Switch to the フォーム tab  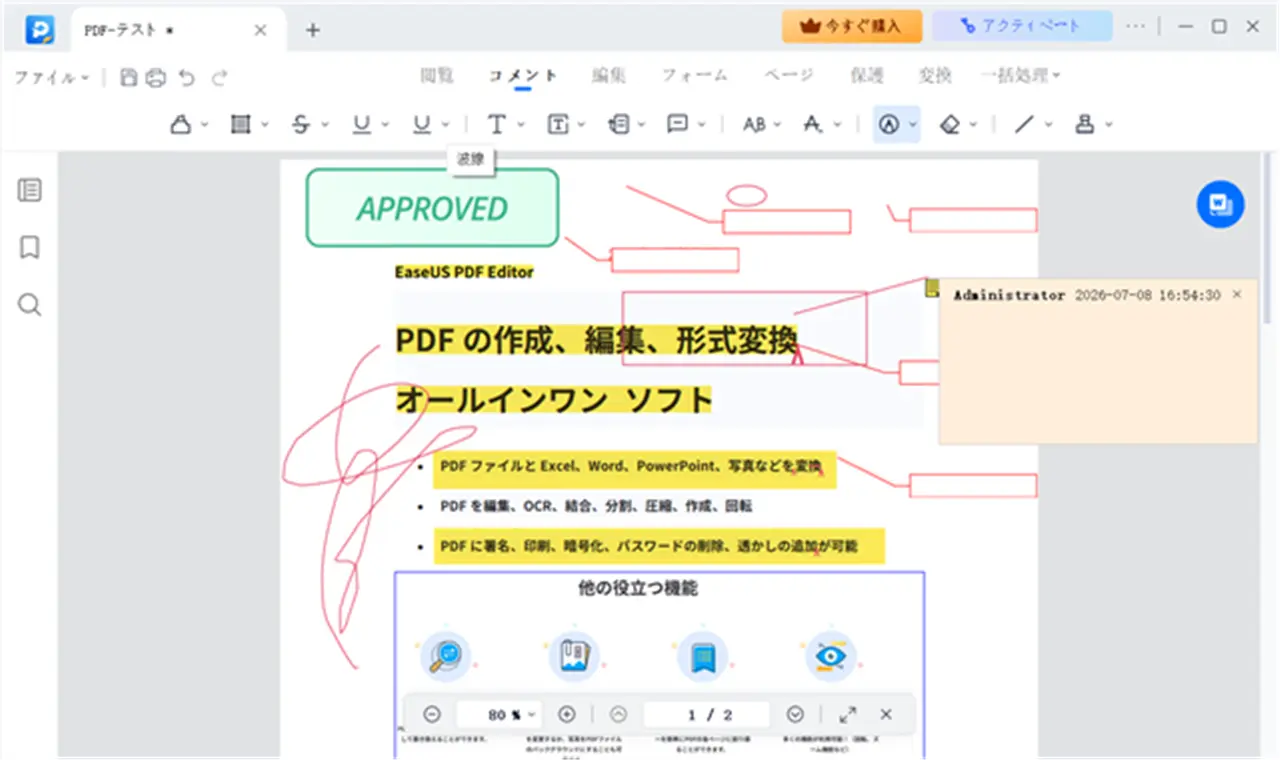click(695, 76)
